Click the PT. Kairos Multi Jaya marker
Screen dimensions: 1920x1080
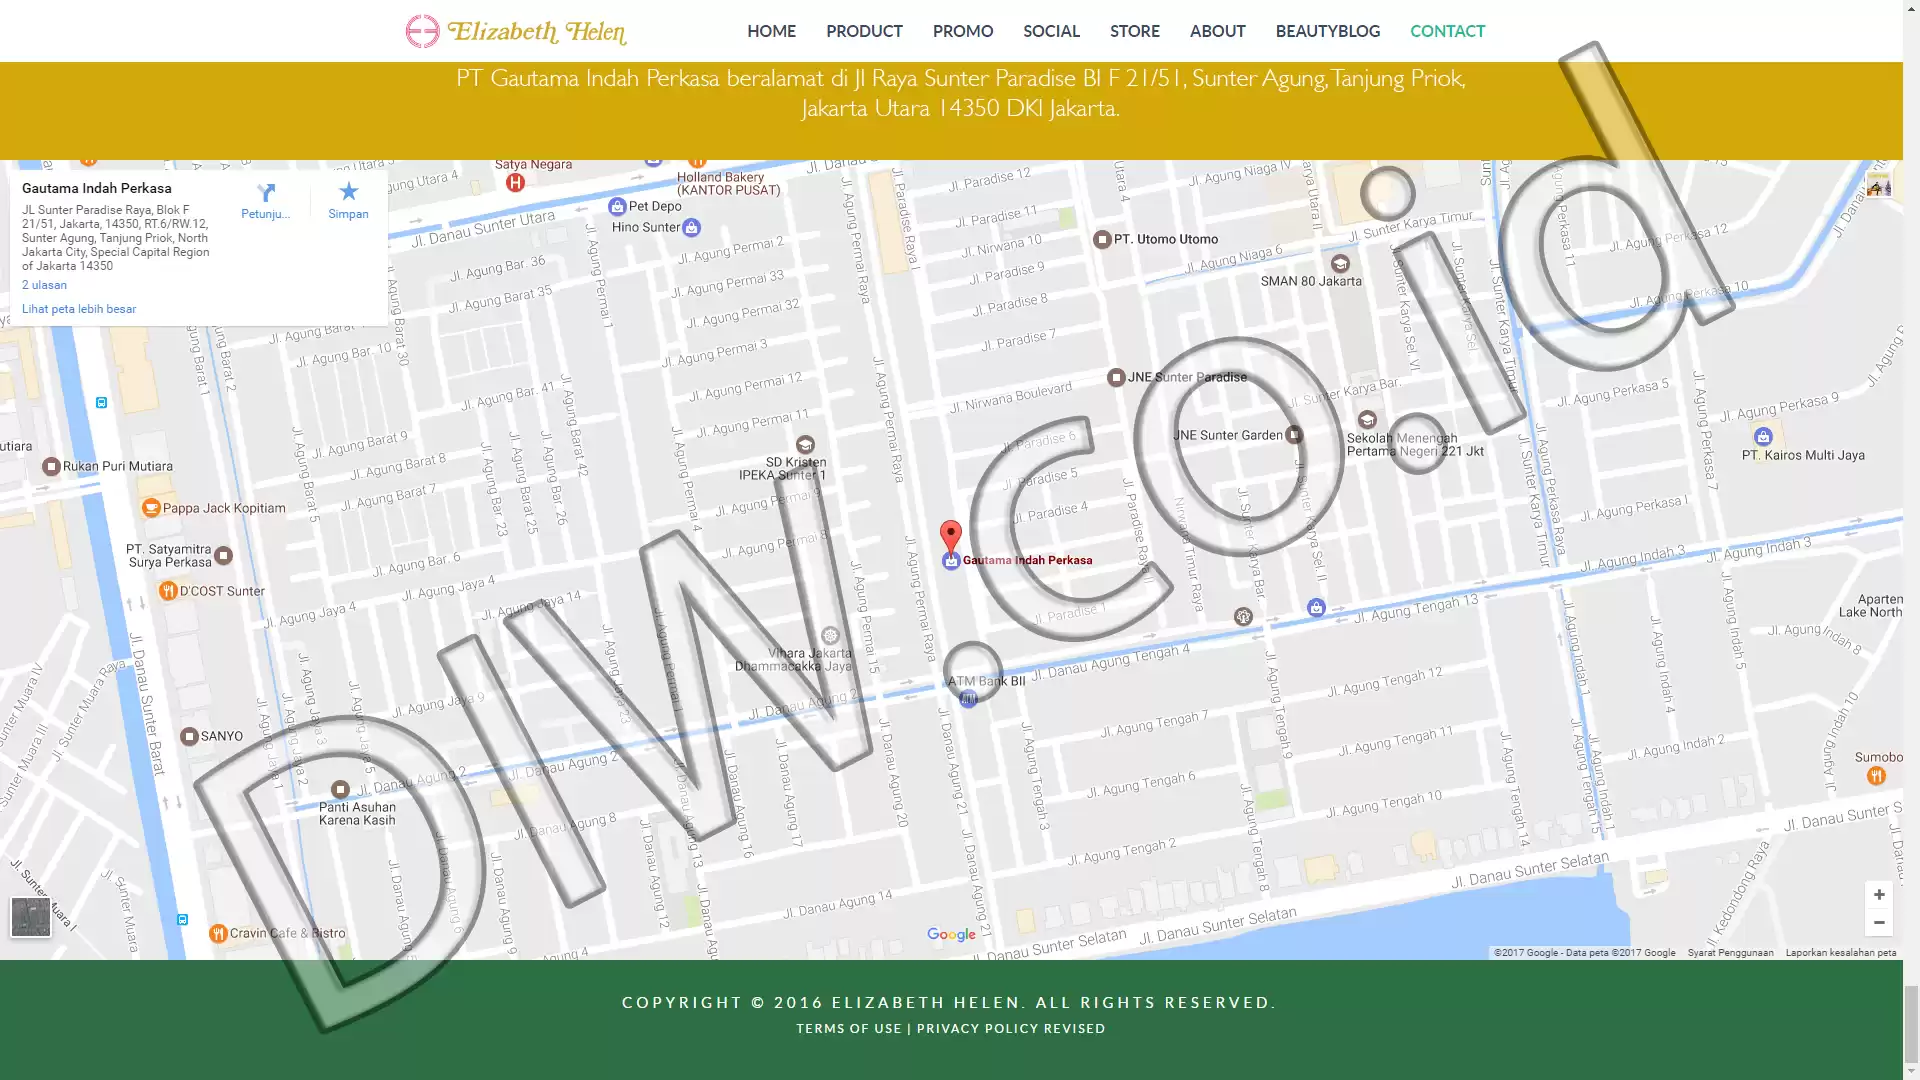coord(1763,437)
